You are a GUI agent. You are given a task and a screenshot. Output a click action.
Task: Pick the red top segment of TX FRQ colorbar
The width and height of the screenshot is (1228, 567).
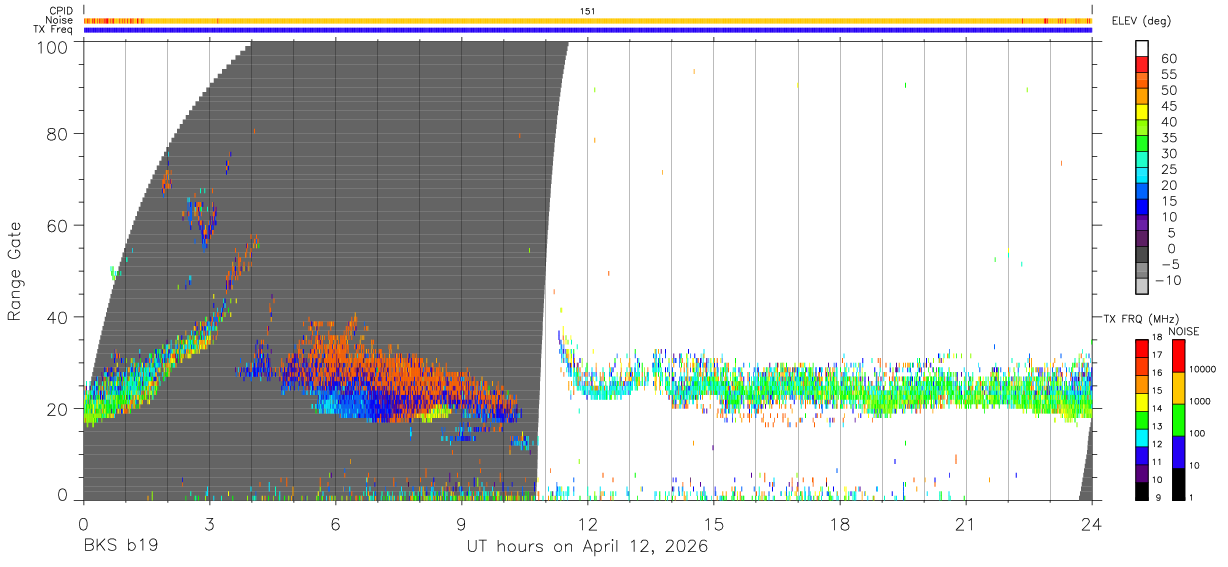pos(1142,348)
